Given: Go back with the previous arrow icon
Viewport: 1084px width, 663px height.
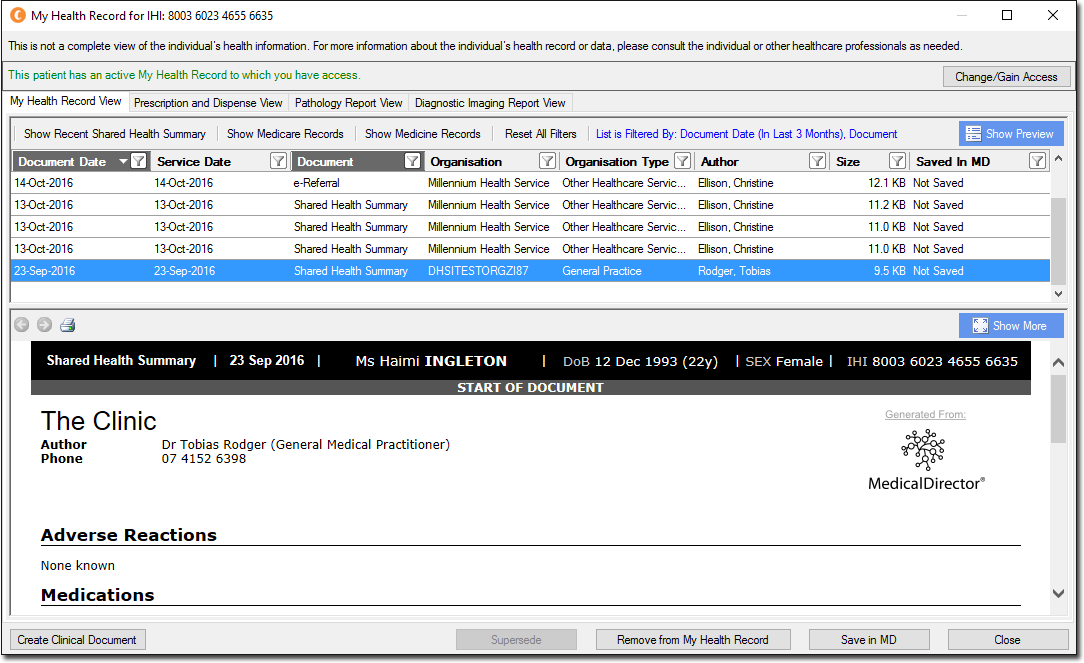Looking at the screenshot, I should [x=21, y=325].
